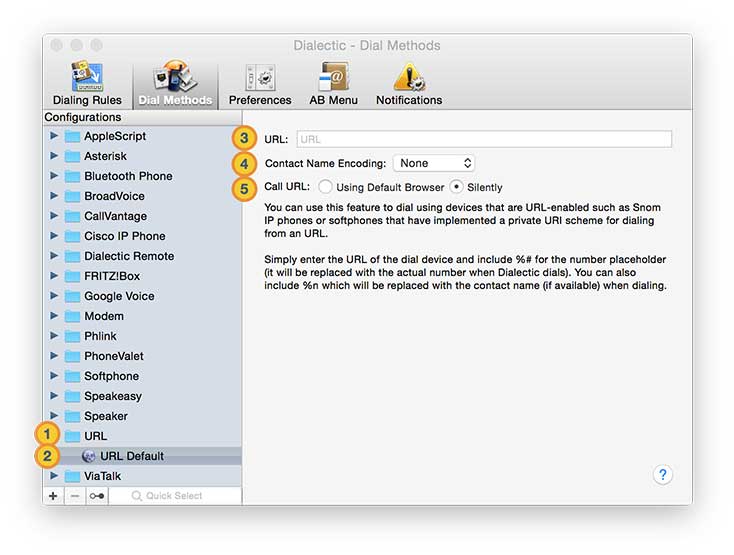Open the Contact Name Encoding dropdown
734x555 pixels.
(x=433, y=163)
